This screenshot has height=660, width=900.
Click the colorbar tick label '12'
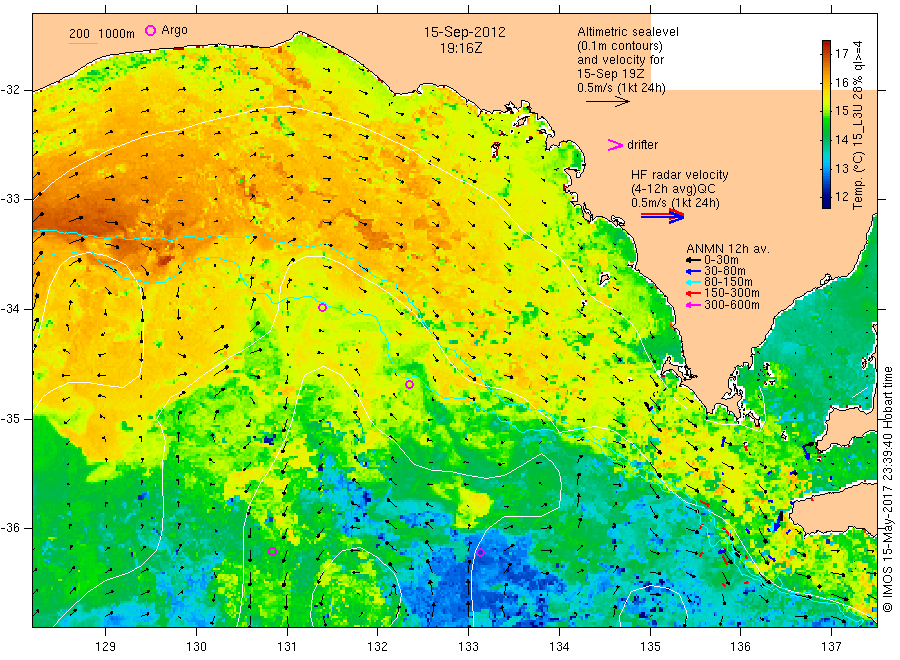841,197
